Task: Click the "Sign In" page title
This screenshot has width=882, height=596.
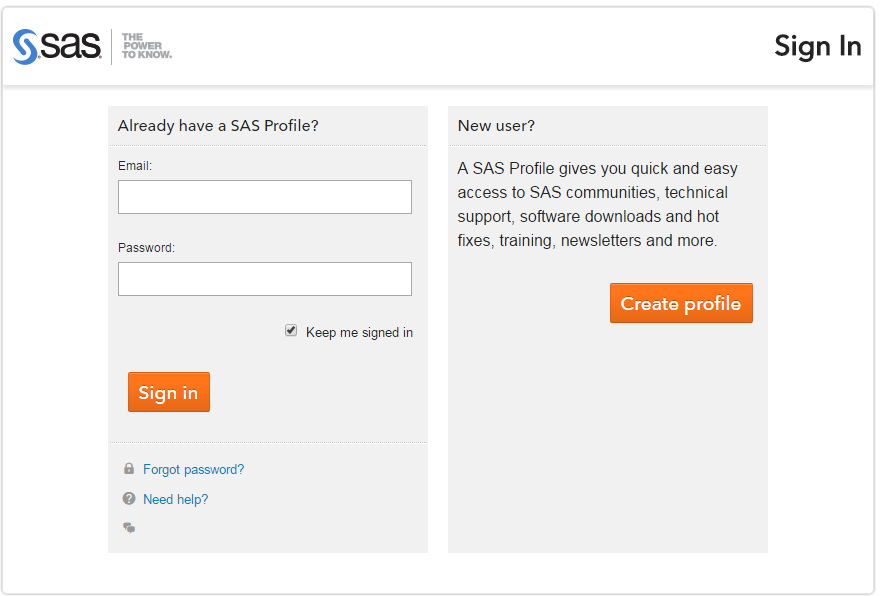Action: [818, 47]
